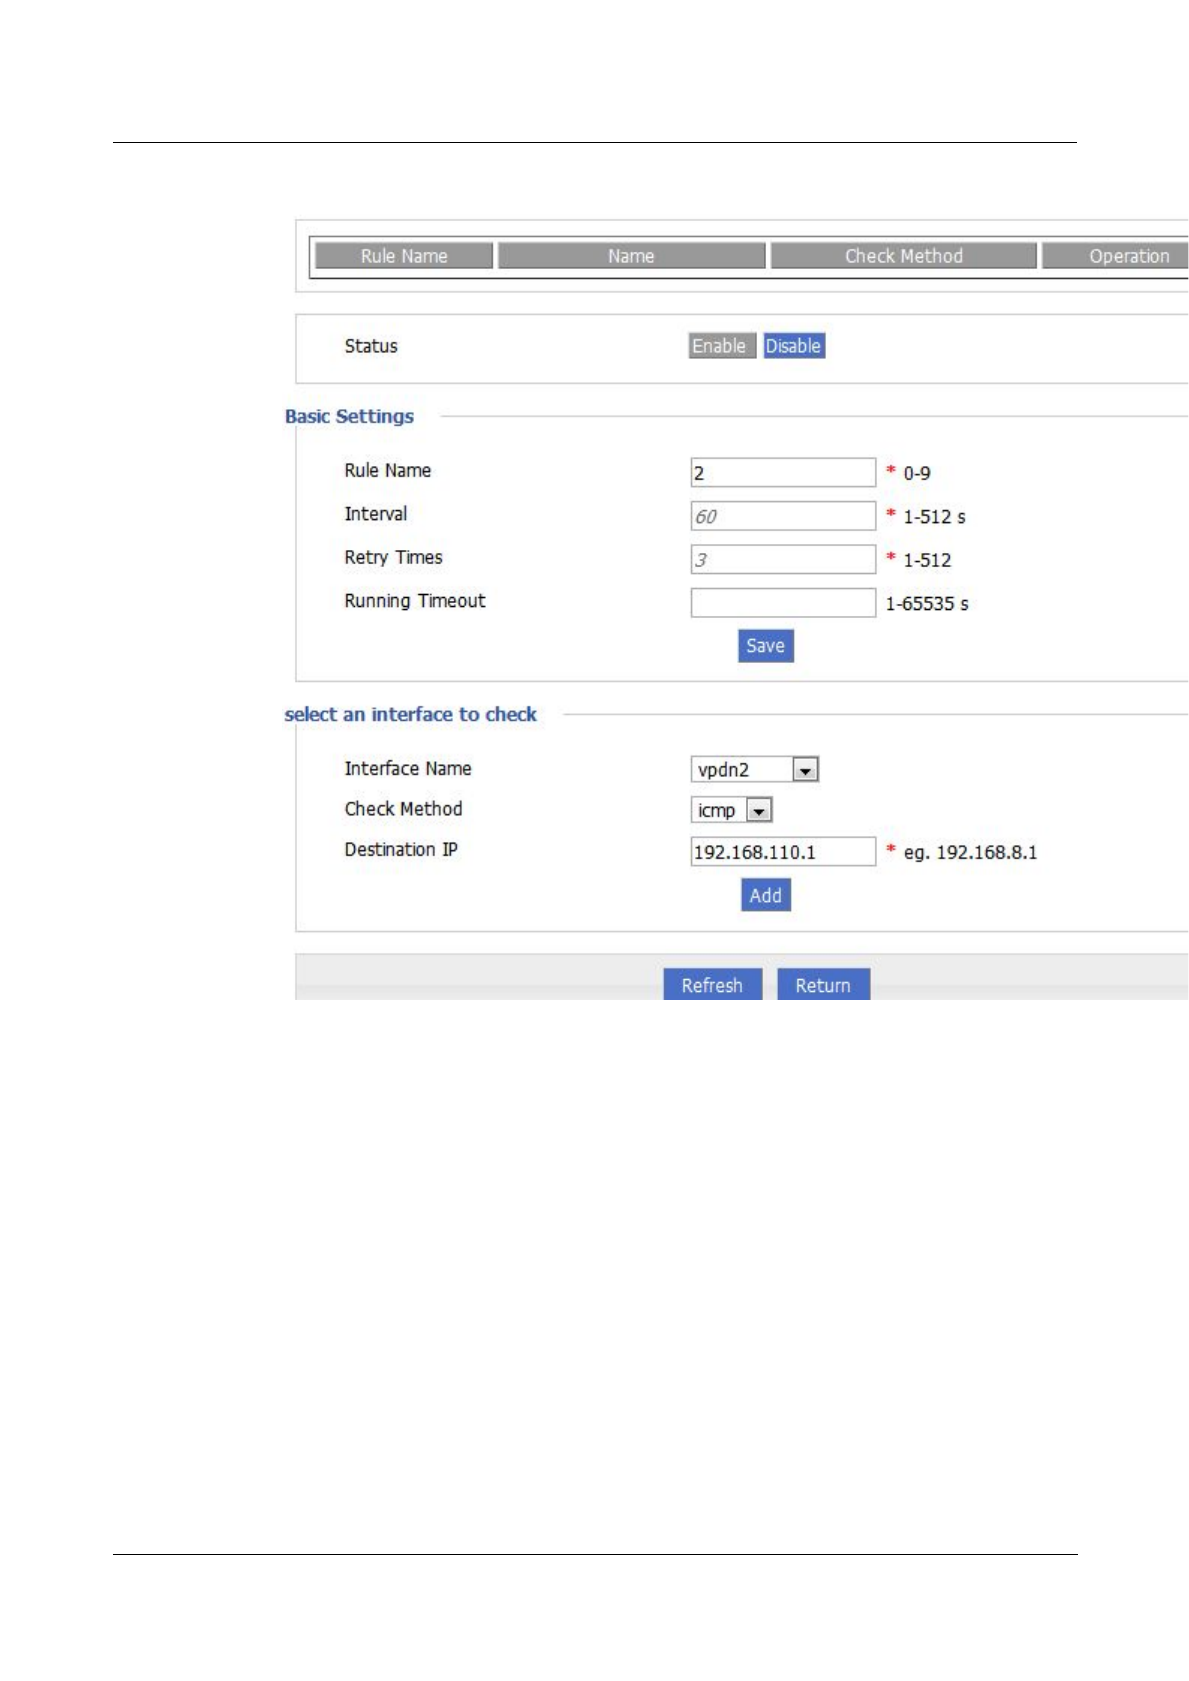Screen dimensions: 1189x1681
Task: Click the 'select an interface to check' heading
Action: click(x=411, y=715)
